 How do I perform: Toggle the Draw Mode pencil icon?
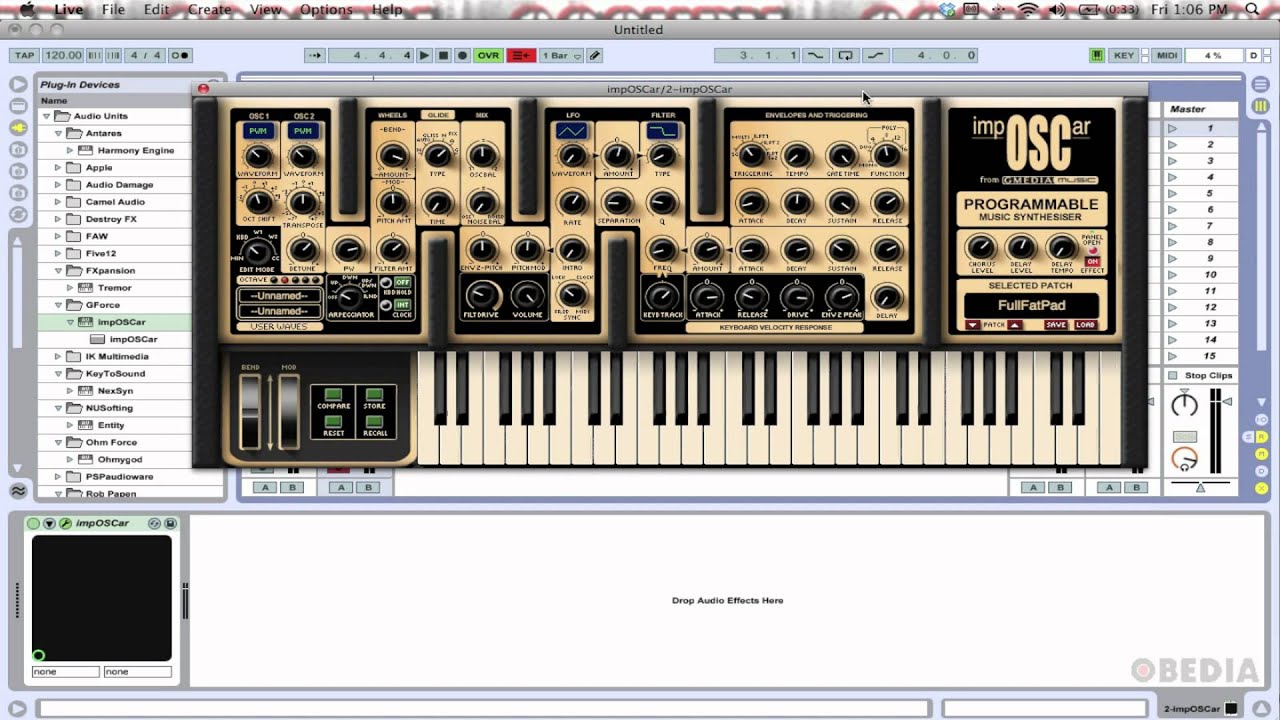coord(594,56)
